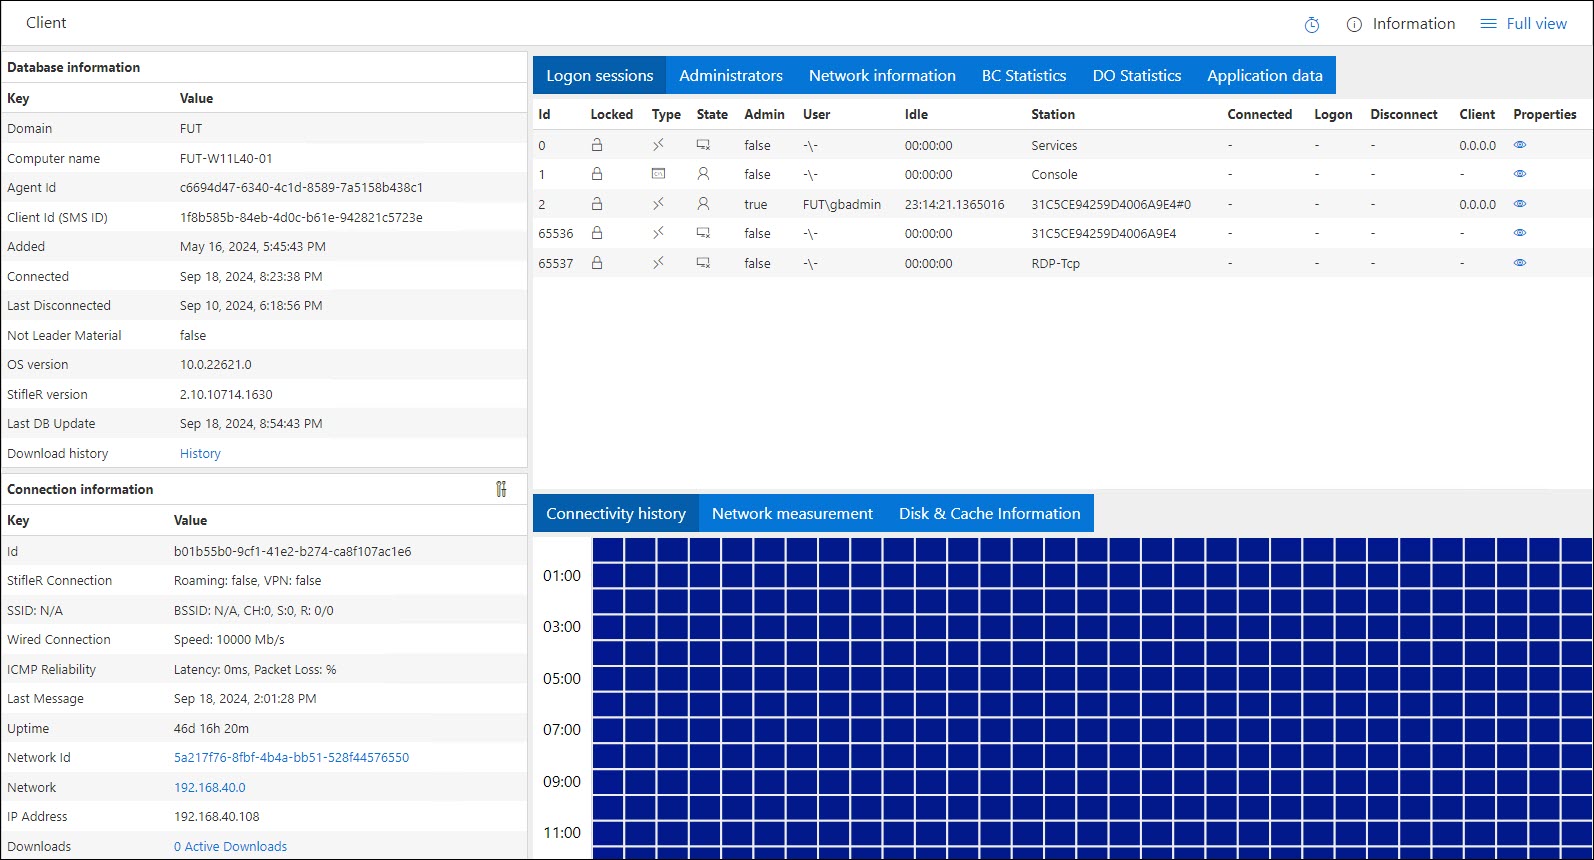Screen dimensions: 1594x860
Task: Open Network Id 5a217f76 link
Action: 291,758
